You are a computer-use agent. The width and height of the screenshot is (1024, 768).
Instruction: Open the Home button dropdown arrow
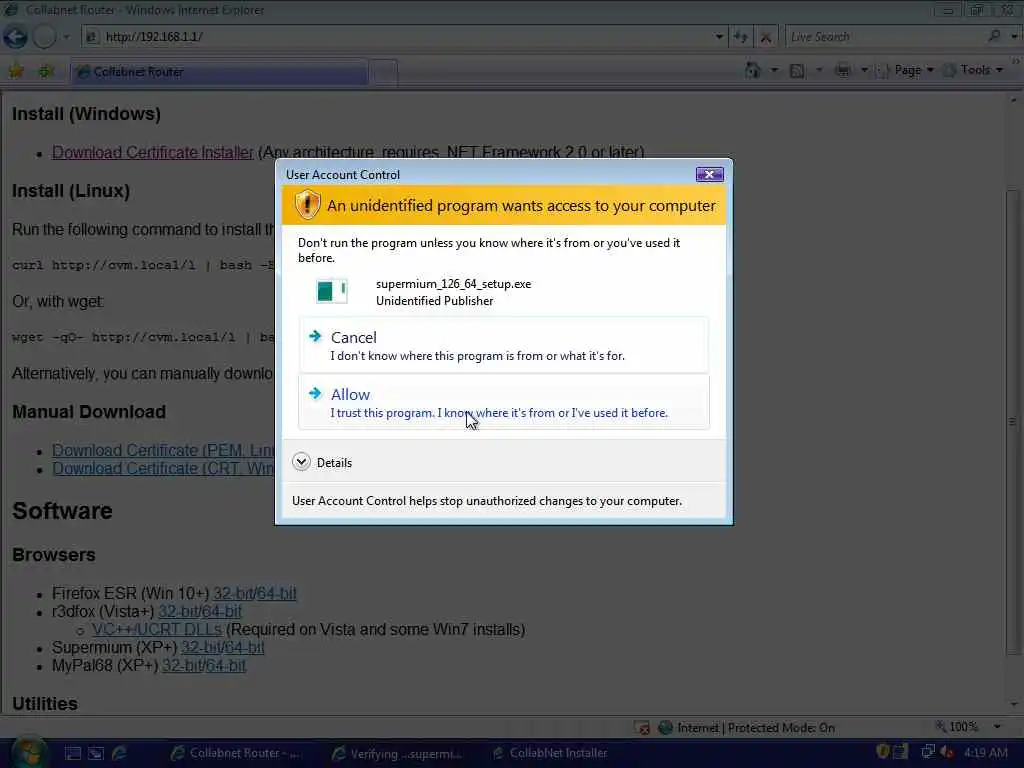[x=774, y=70]
